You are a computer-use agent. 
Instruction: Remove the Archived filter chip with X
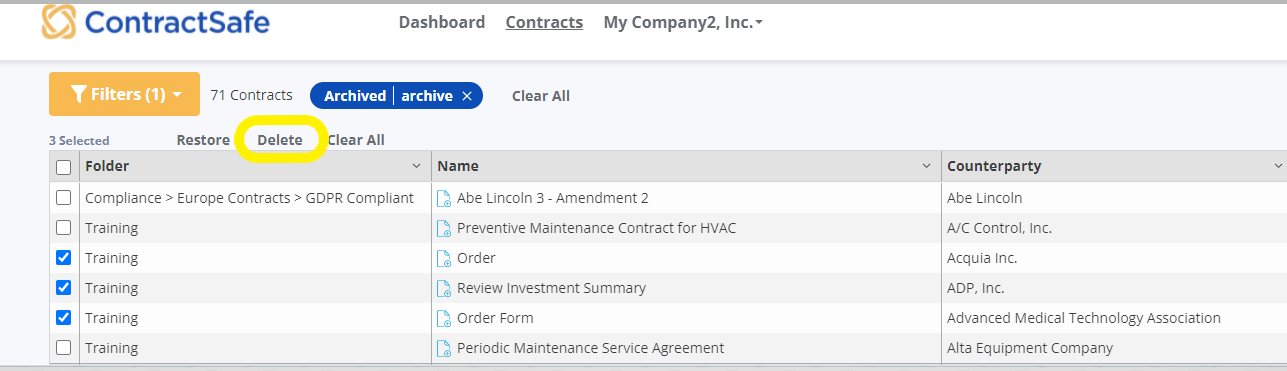coord(466,96)
